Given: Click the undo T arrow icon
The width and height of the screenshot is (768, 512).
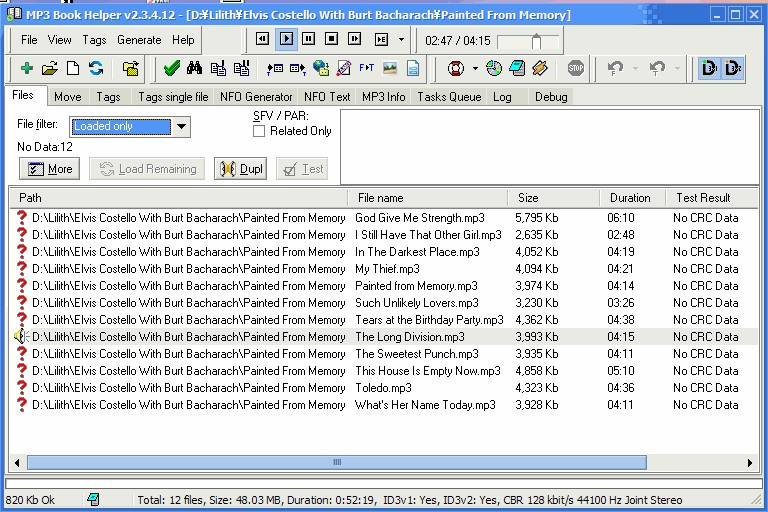Looking at the screenshot, I should click(x=657, y=68).
